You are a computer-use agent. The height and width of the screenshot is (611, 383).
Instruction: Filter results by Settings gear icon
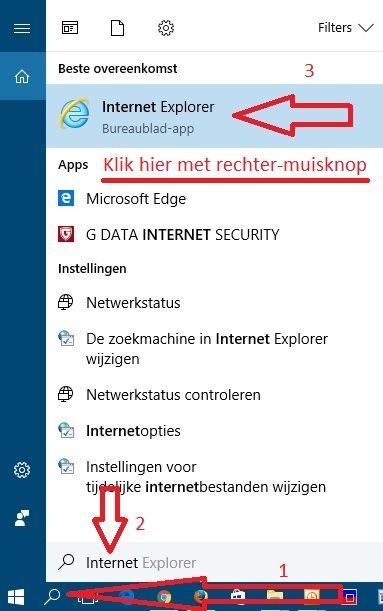pos(166,28)
